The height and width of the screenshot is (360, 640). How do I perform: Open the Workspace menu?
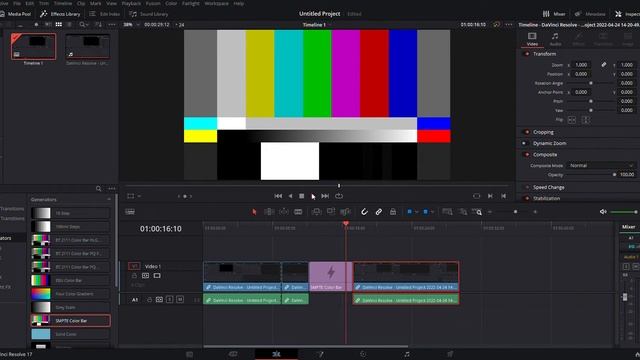216,3
